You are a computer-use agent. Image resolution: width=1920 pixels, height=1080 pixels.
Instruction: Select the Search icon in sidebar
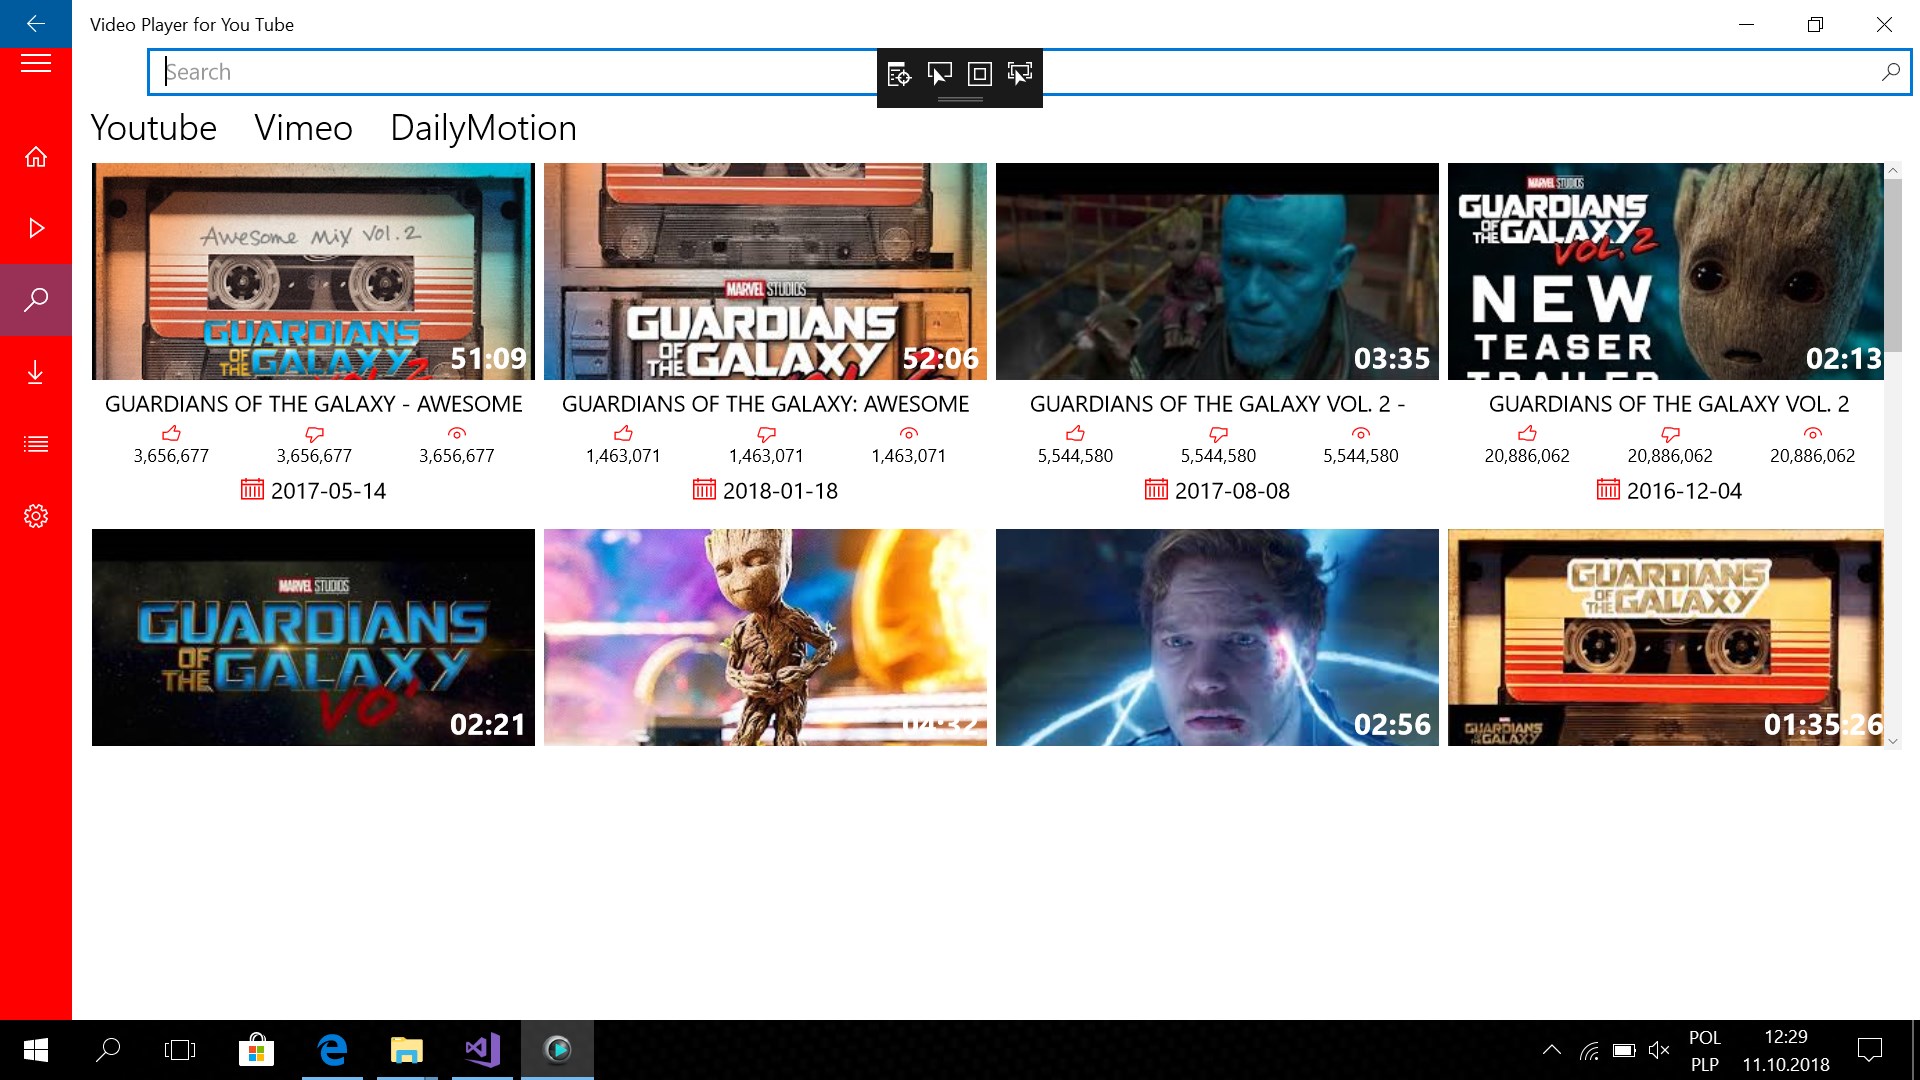click(x=36, y=300)
